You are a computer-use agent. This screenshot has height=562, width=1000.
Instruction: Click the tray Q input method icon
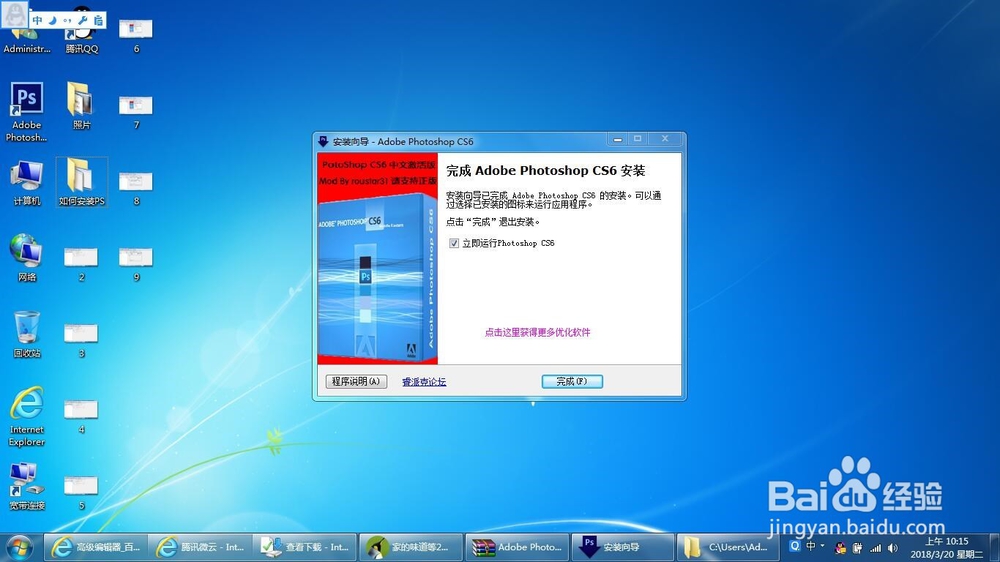click(795, 546)
